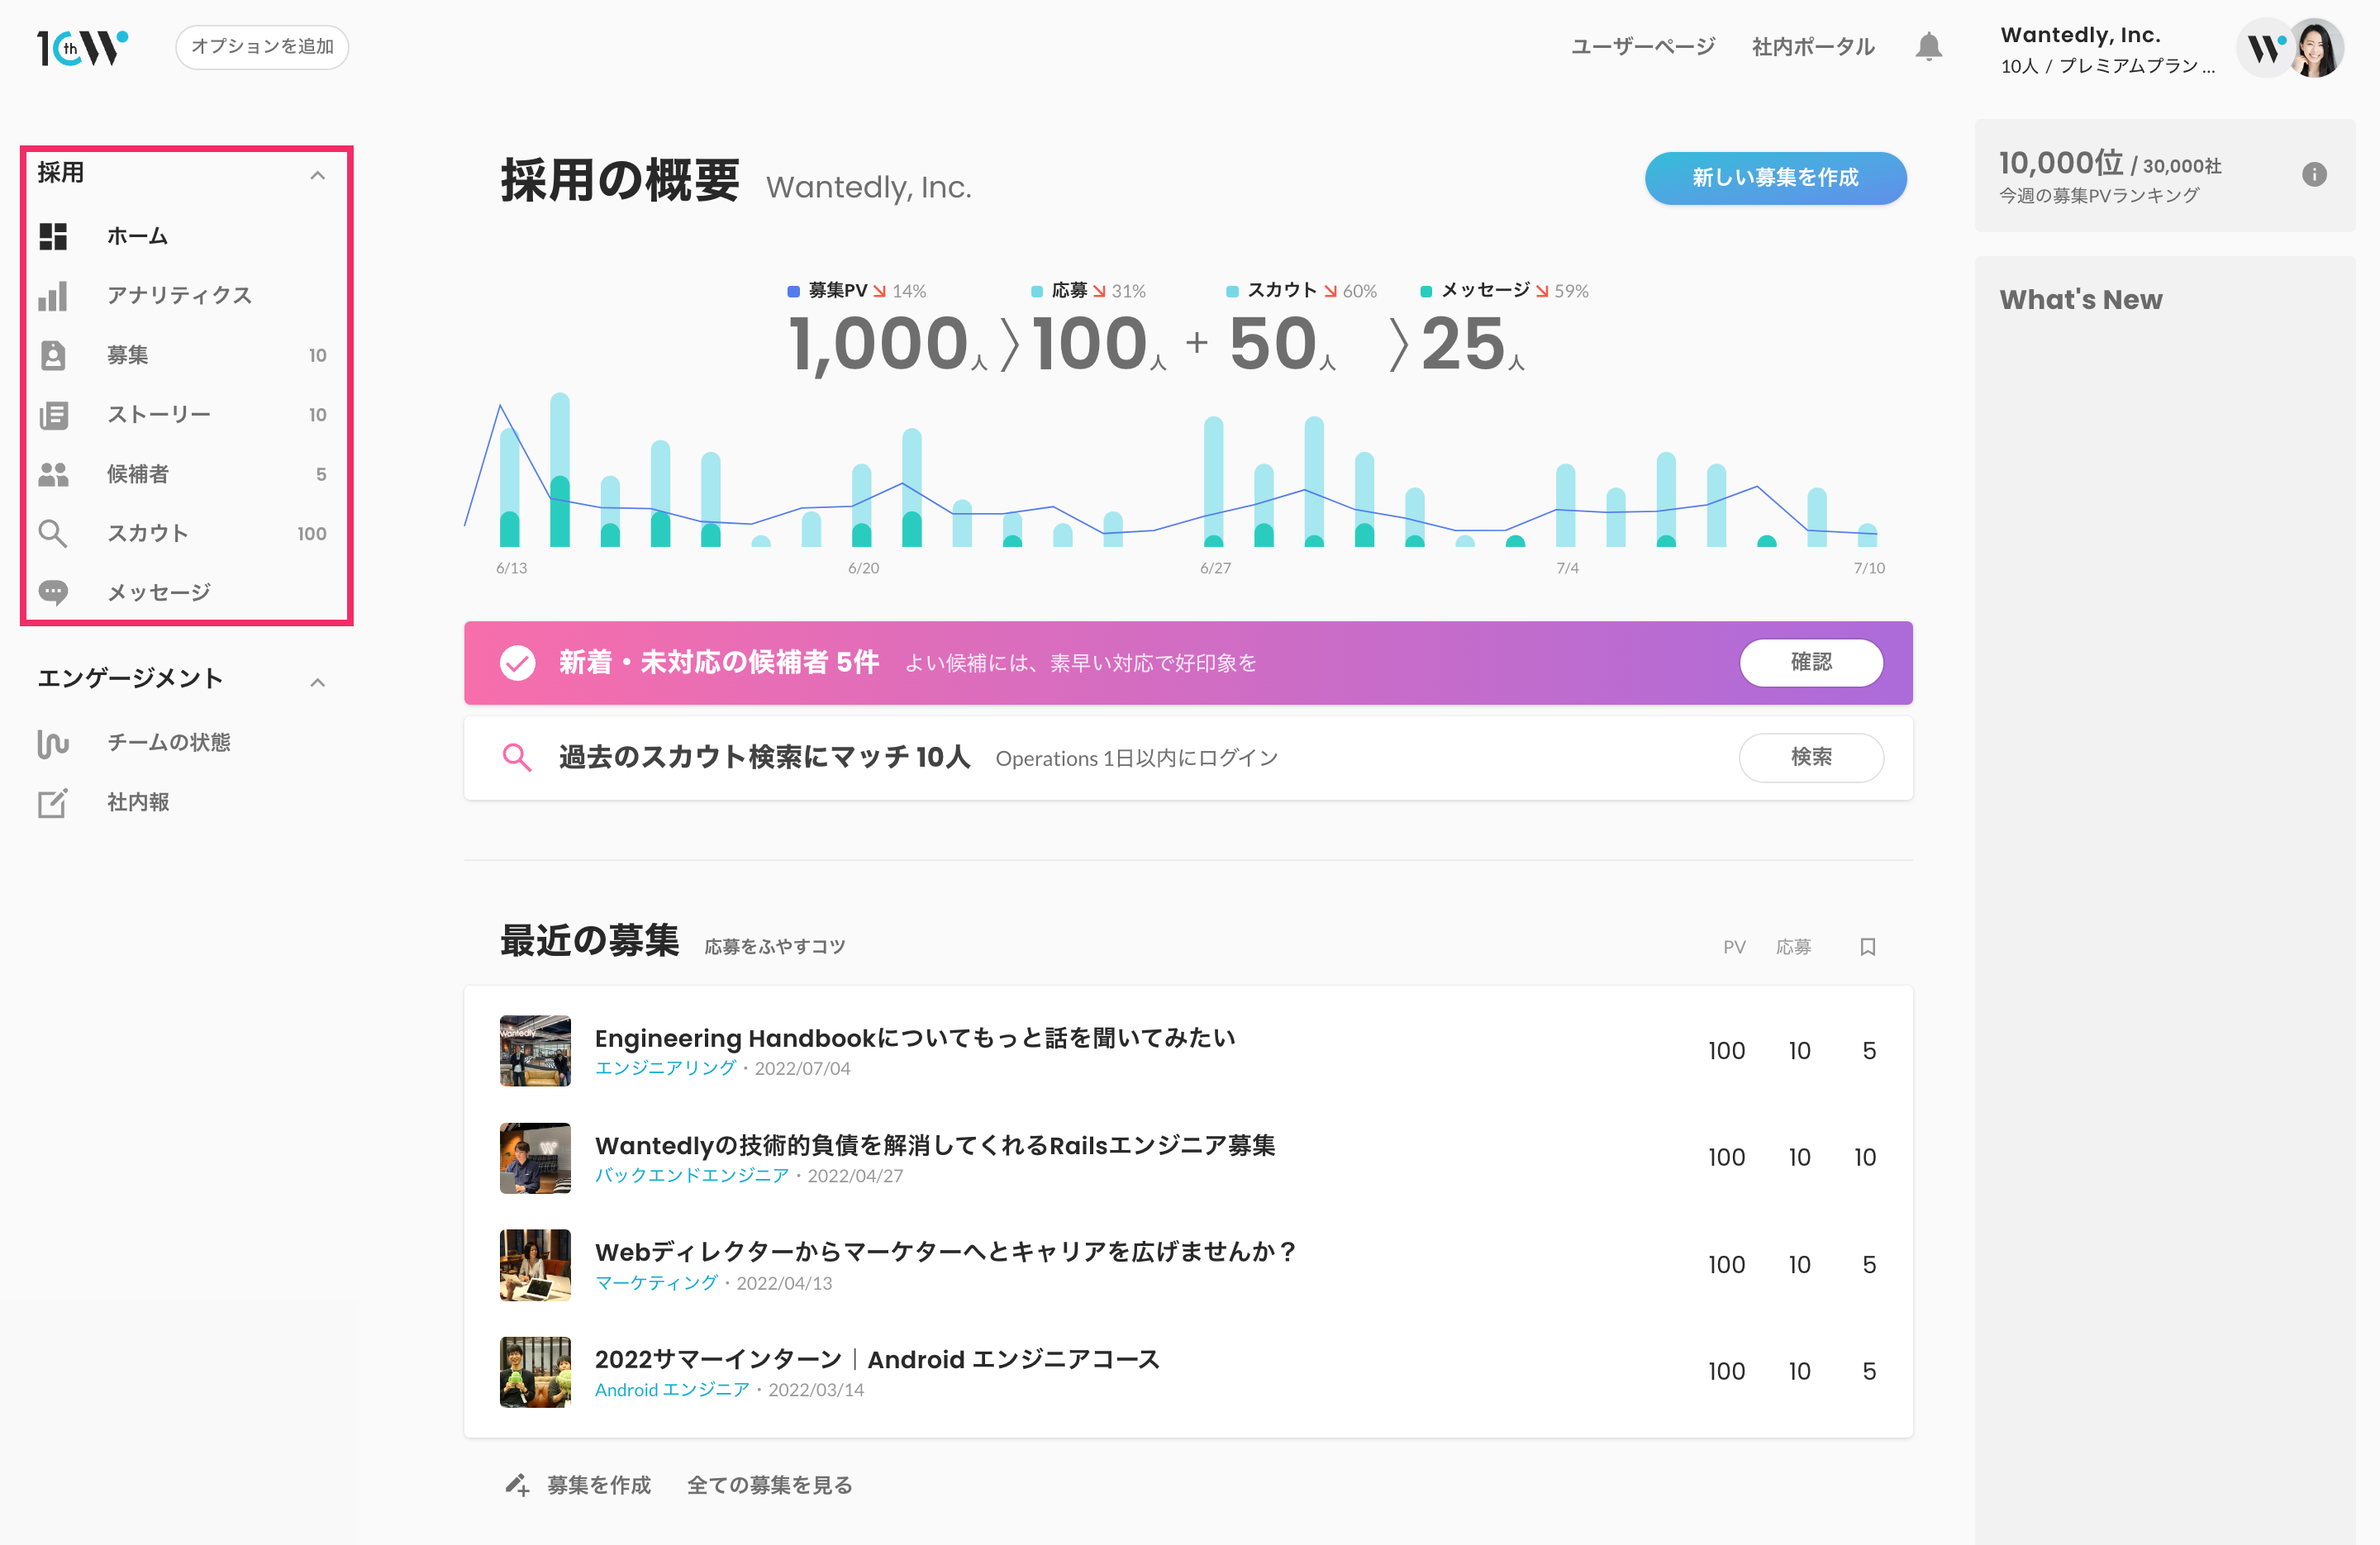2380x1545 pixels.
Task: Click 確認 button in candidate banner
Action: coord(1811,662)
